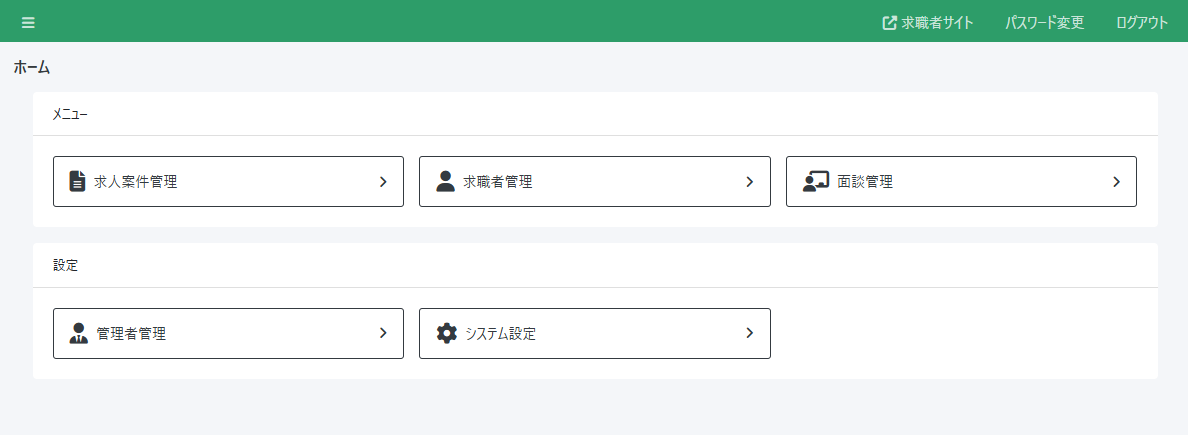Open the hamburger sidebar menu
1188x435 pixels.
coord(28,23)
